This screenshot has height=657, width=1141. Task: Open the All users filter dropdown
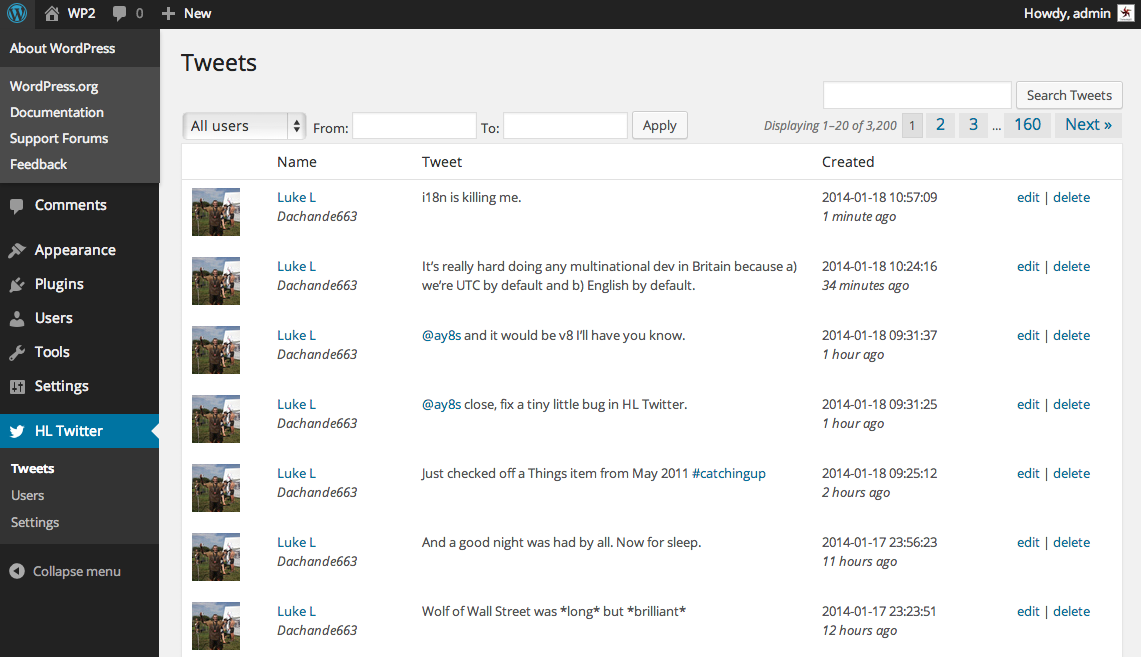244,126
